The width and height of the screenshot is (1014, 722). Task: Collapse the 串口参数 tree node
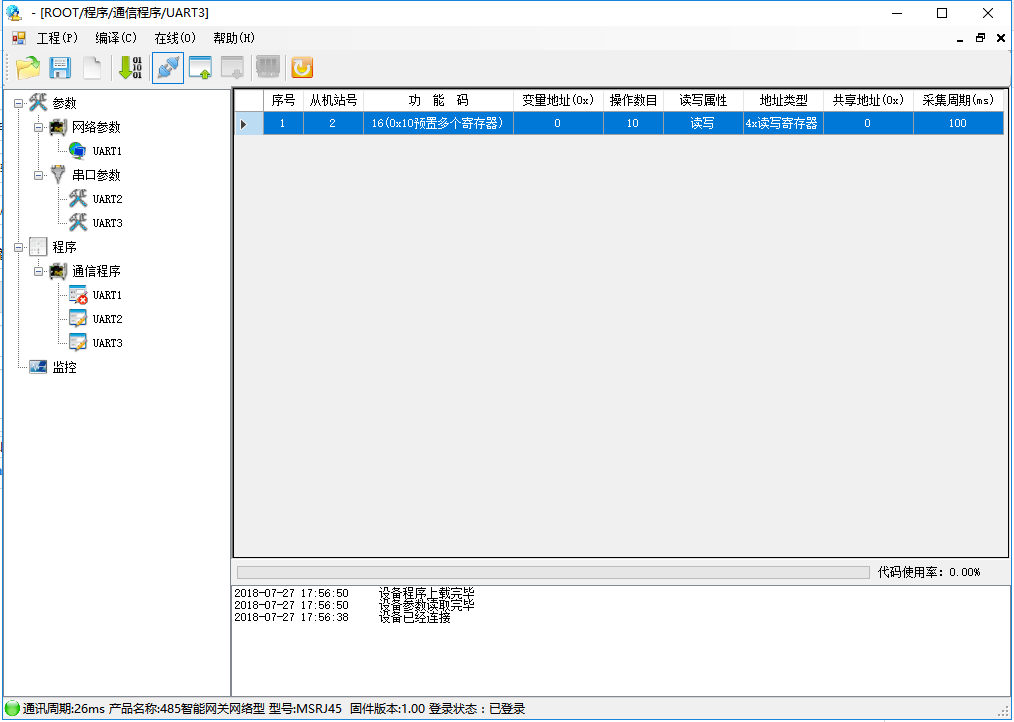point(39,175)
